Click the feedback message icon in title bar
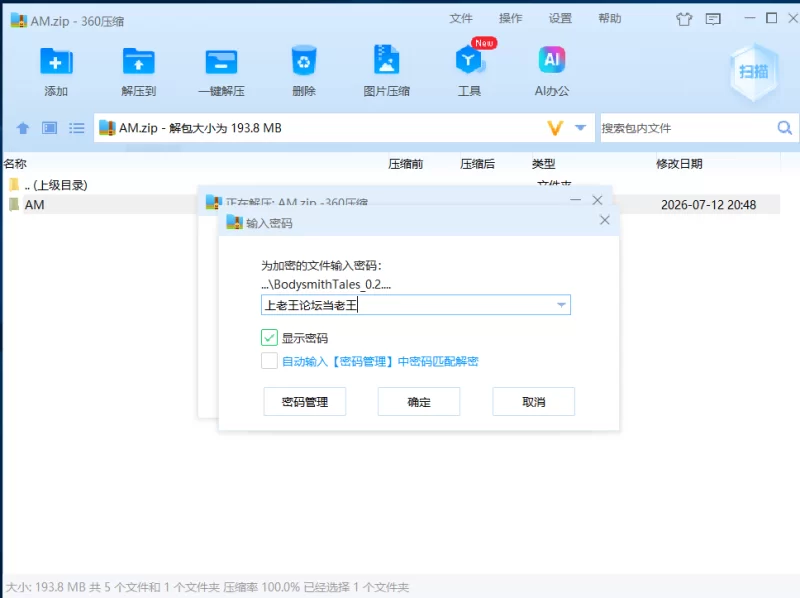The width and height of the screenshot is (800, 598). [x=713, y=19]
